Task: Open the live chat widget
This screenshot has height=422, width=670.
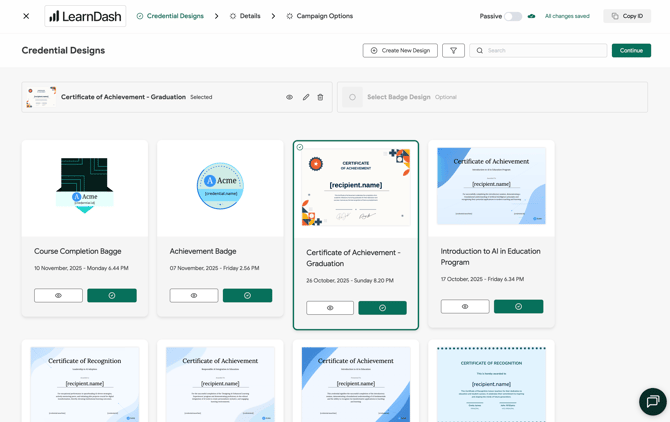Action: [x=652, y=401]
